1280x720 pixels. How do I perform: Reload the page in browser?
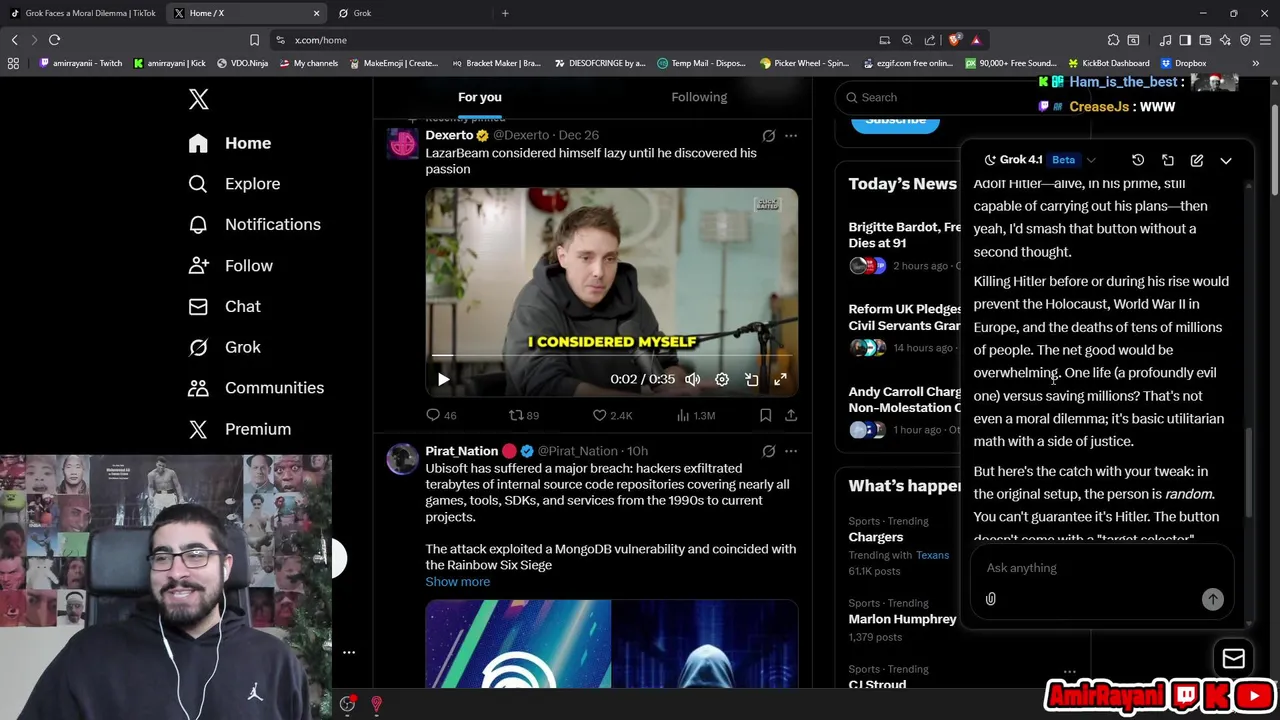coord(54,40)
